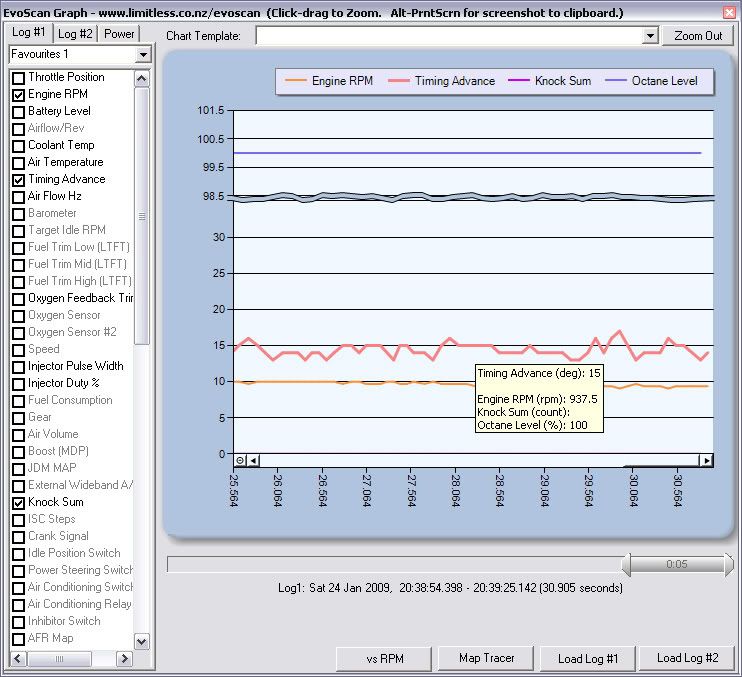Viewport: 742px width, 677px height.
Task: Disable the Timing Advance checkbox
Action: coord(18,180)
